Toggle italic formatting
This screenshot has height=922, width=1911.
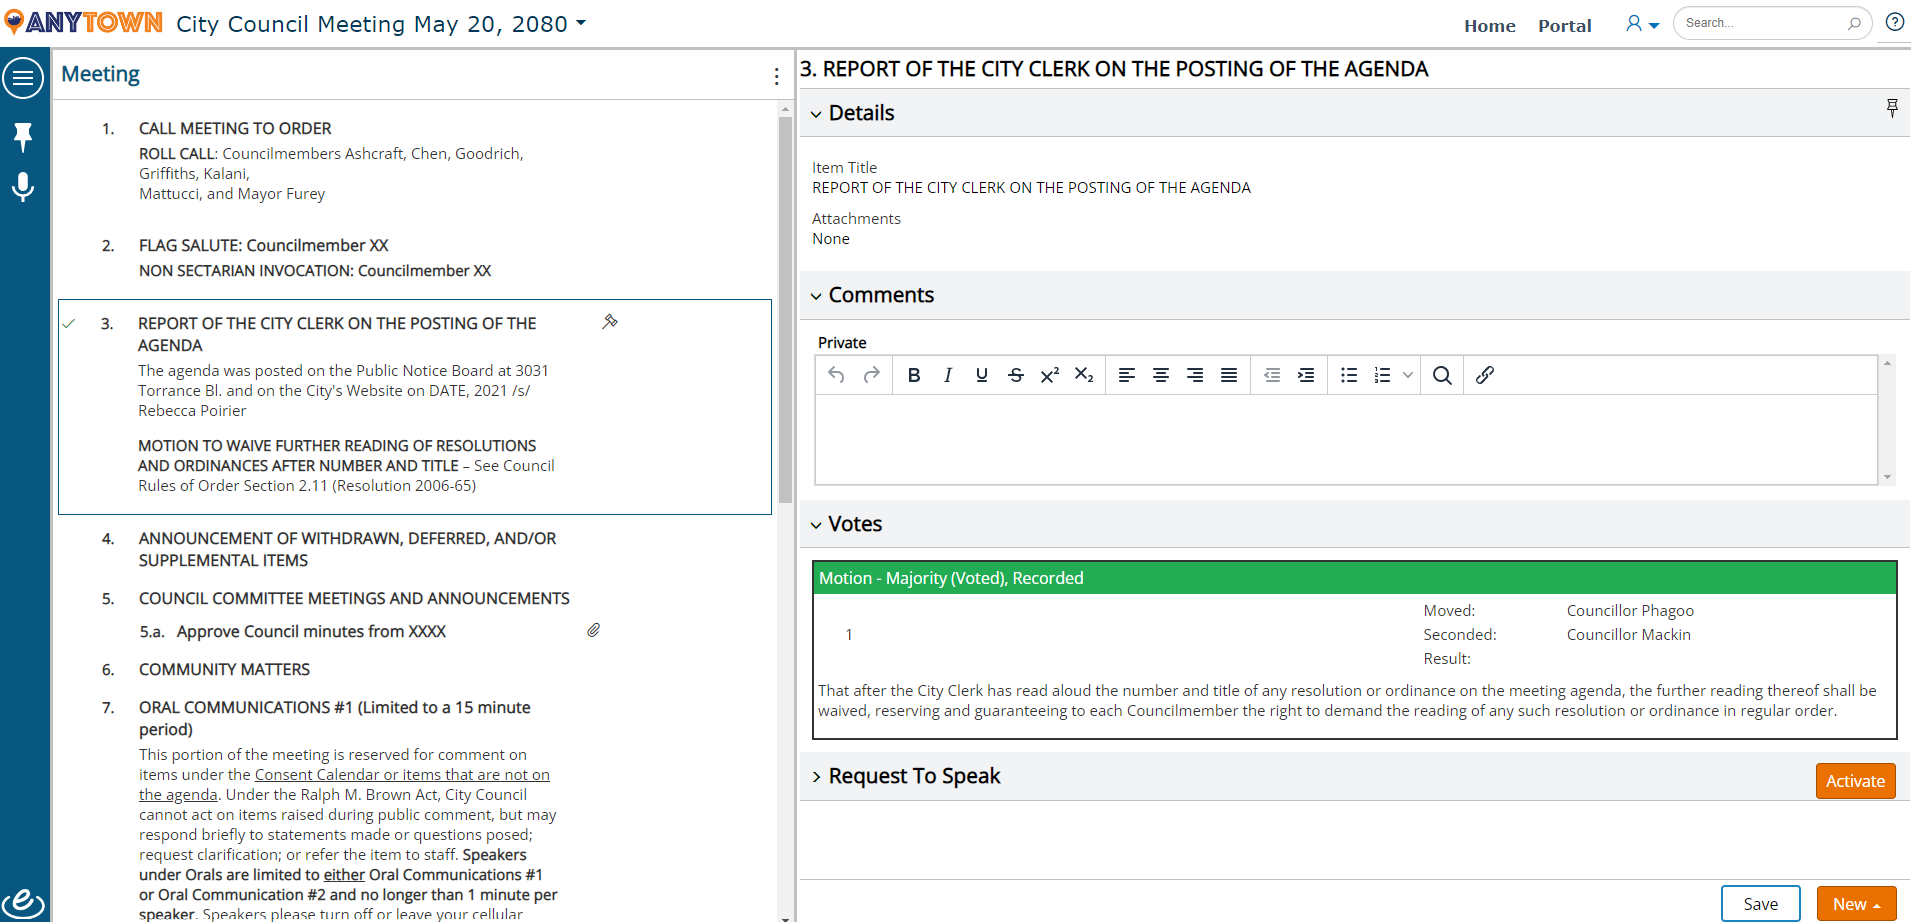tap(948, 375)
